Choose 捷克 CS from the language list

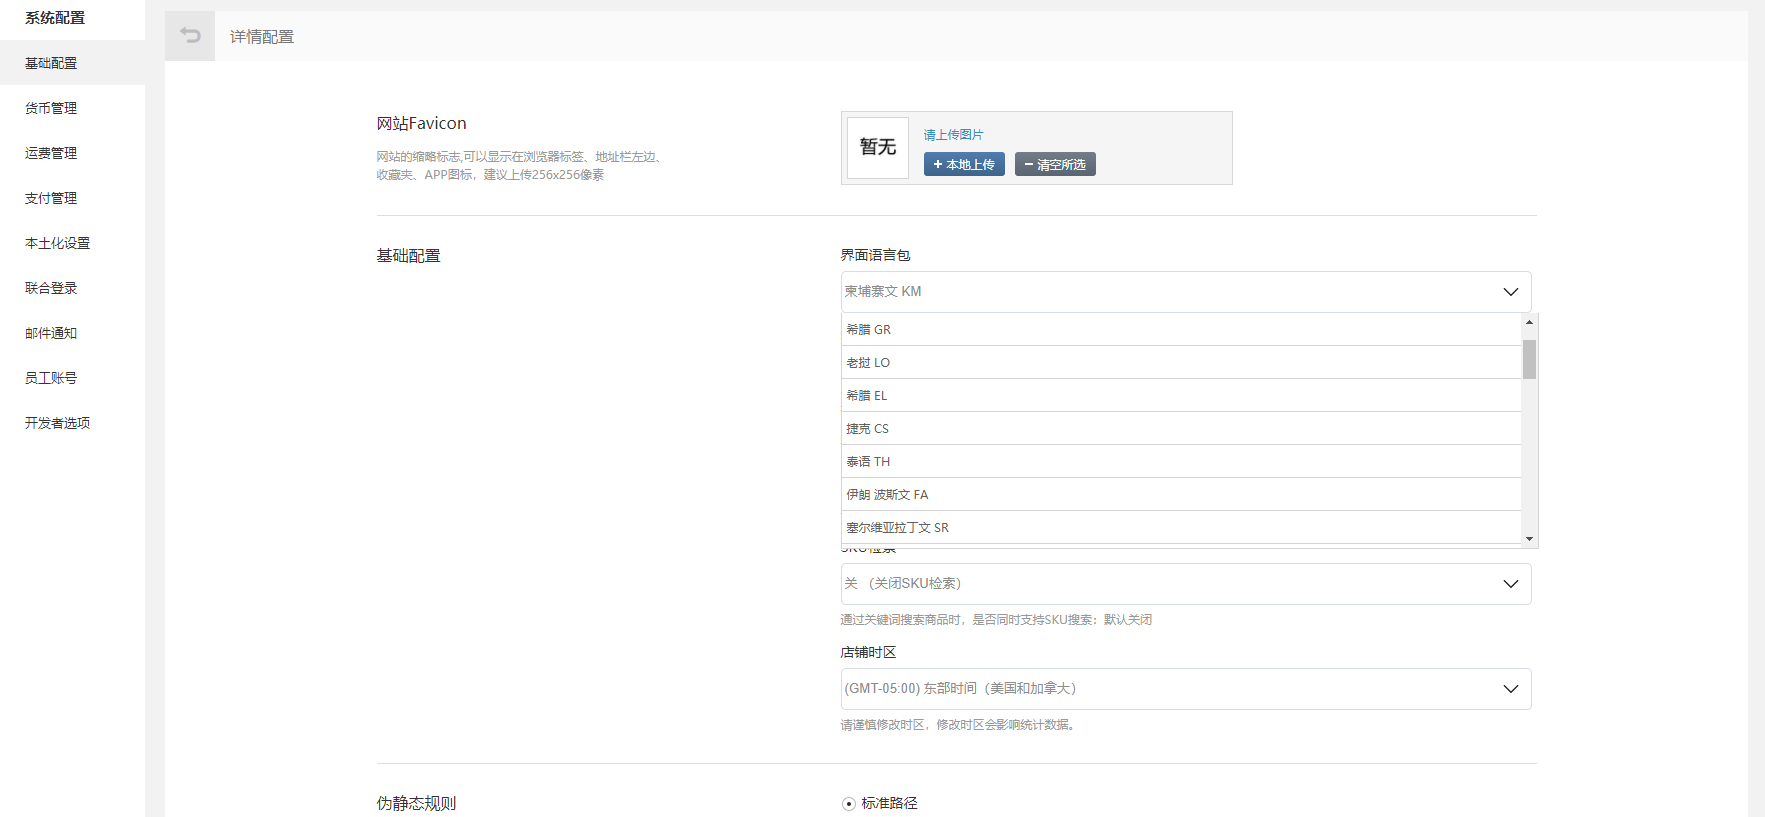pyautogui.click(x=1181, y=428)
